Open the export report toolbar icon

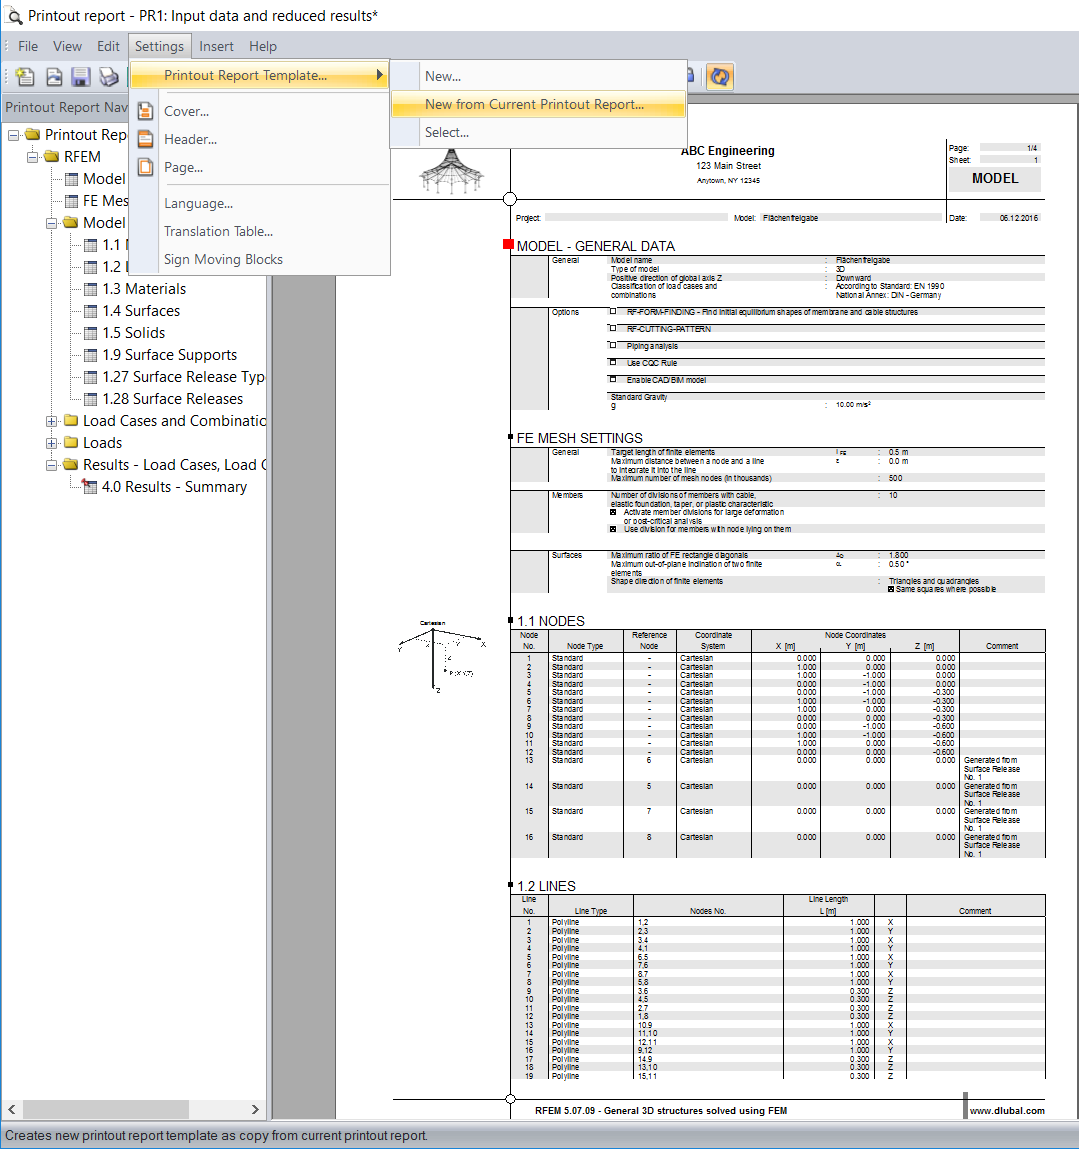pos(52,77)
